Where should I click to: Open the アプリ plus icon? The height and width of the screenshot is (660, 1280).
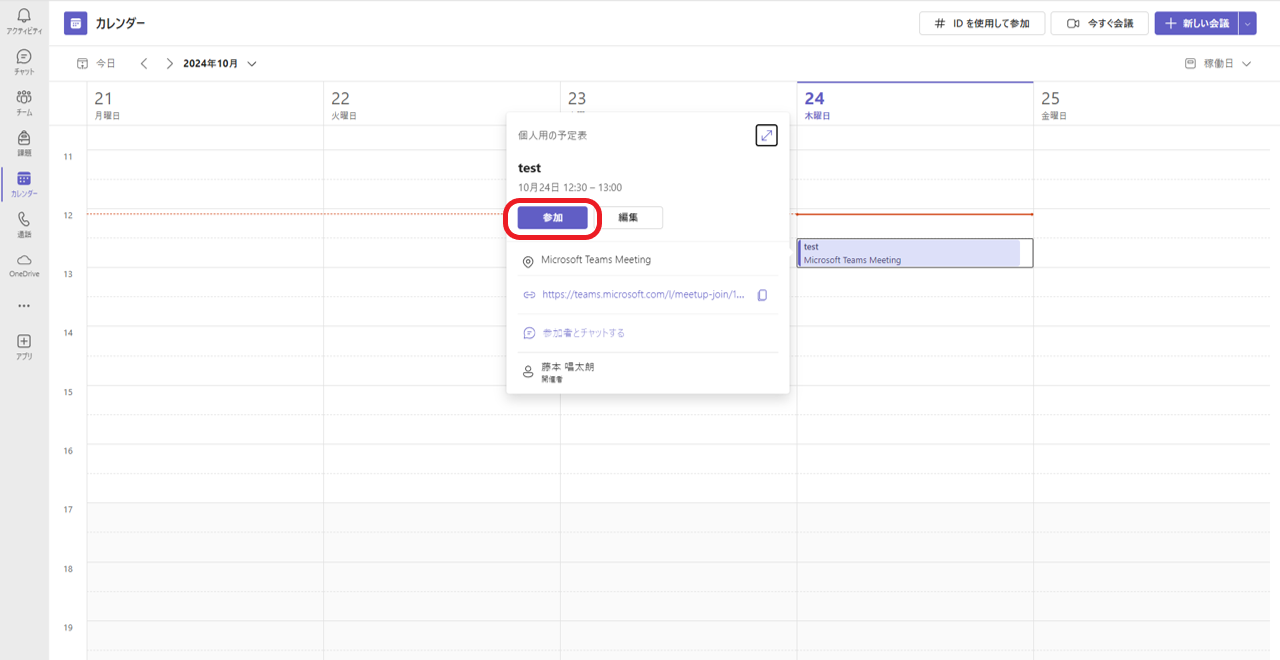point(24,343)
